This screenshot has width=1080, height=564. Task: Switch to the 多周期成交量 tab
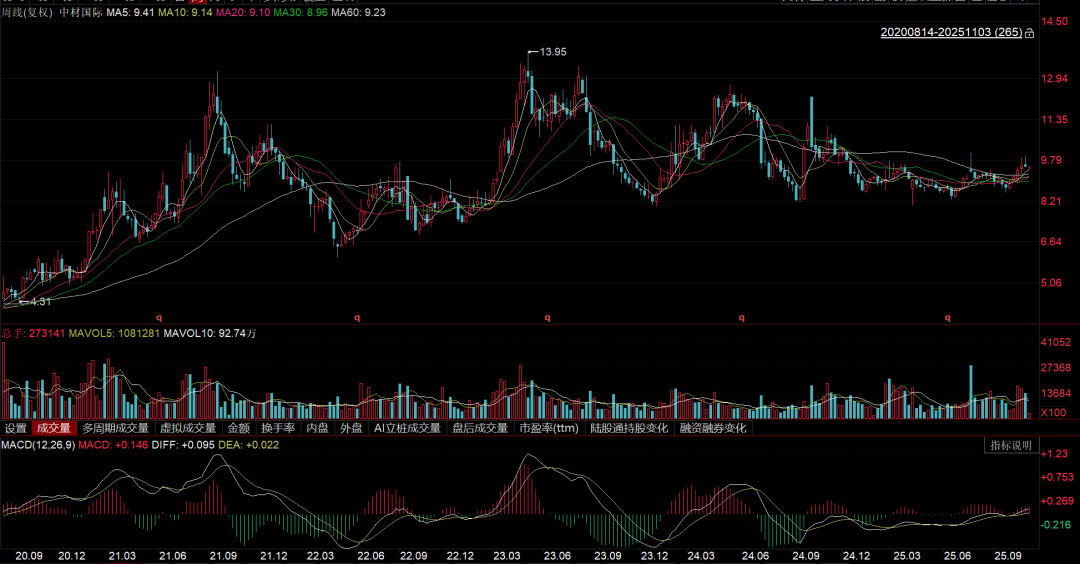pos(116,428)
